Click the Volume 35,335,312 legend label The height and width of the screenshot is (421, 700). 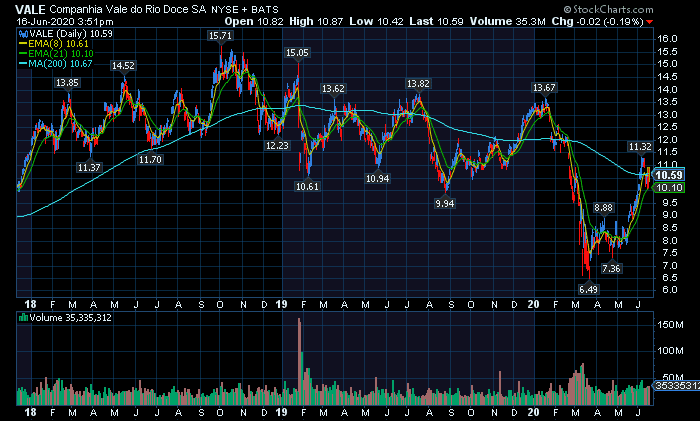coord(71,318)
